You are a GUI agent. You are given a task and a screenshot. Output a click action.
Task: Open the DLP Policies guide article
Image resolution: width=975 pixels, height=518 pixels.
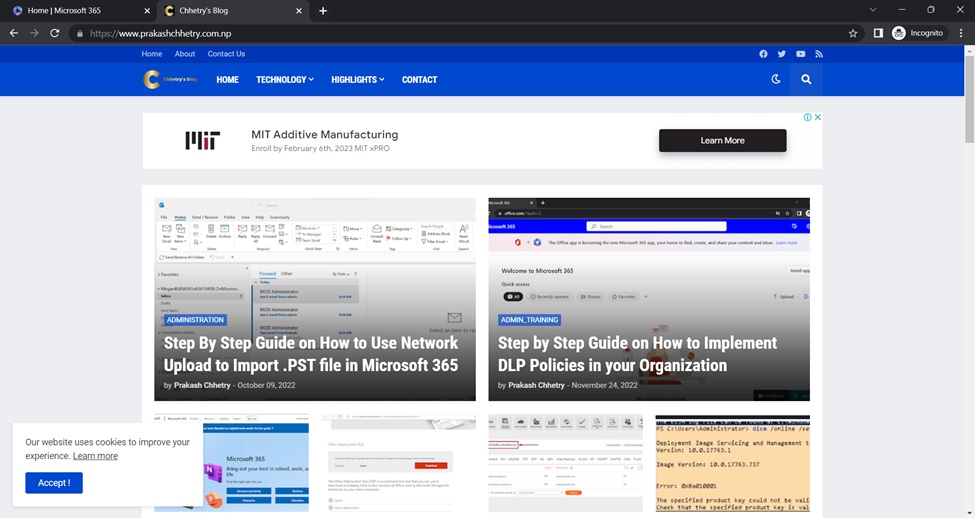pyautogui.click(x=637, y=354)
